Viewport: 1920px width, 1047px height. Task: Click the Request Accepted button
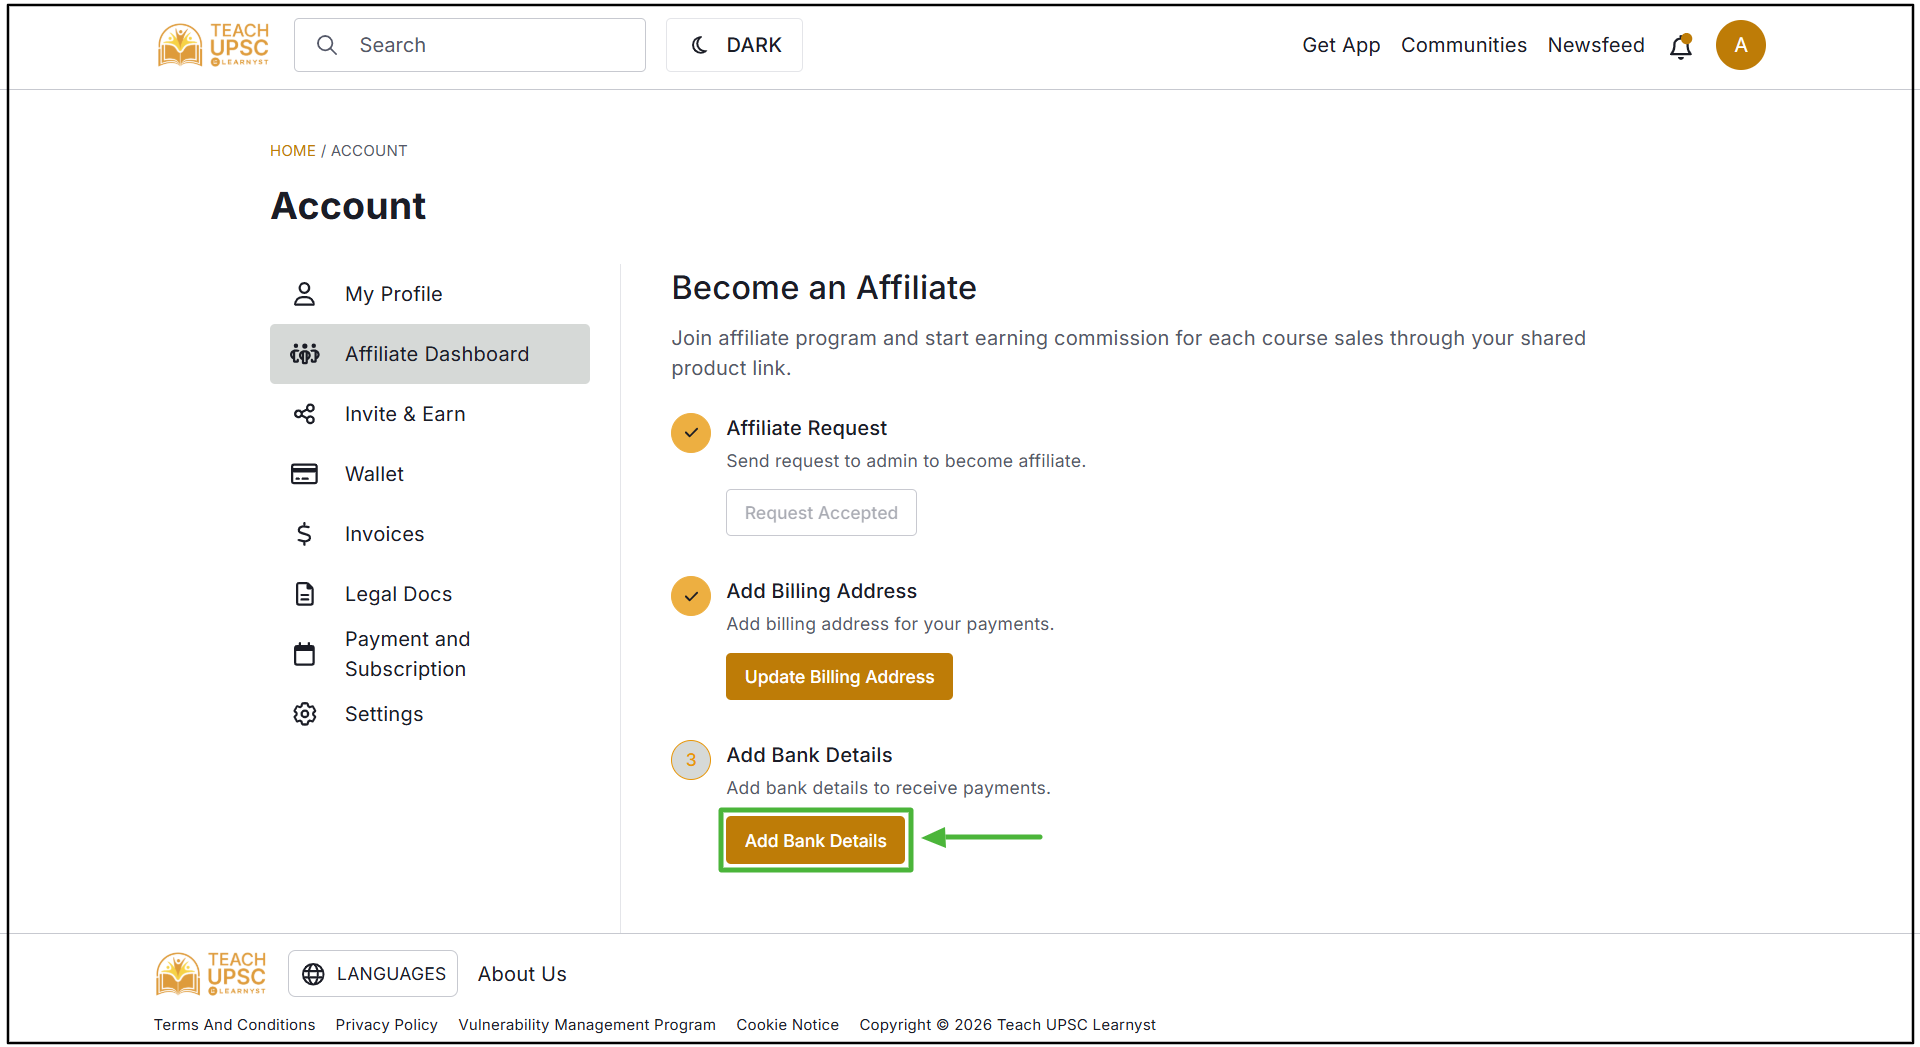[x=821, y=513]
